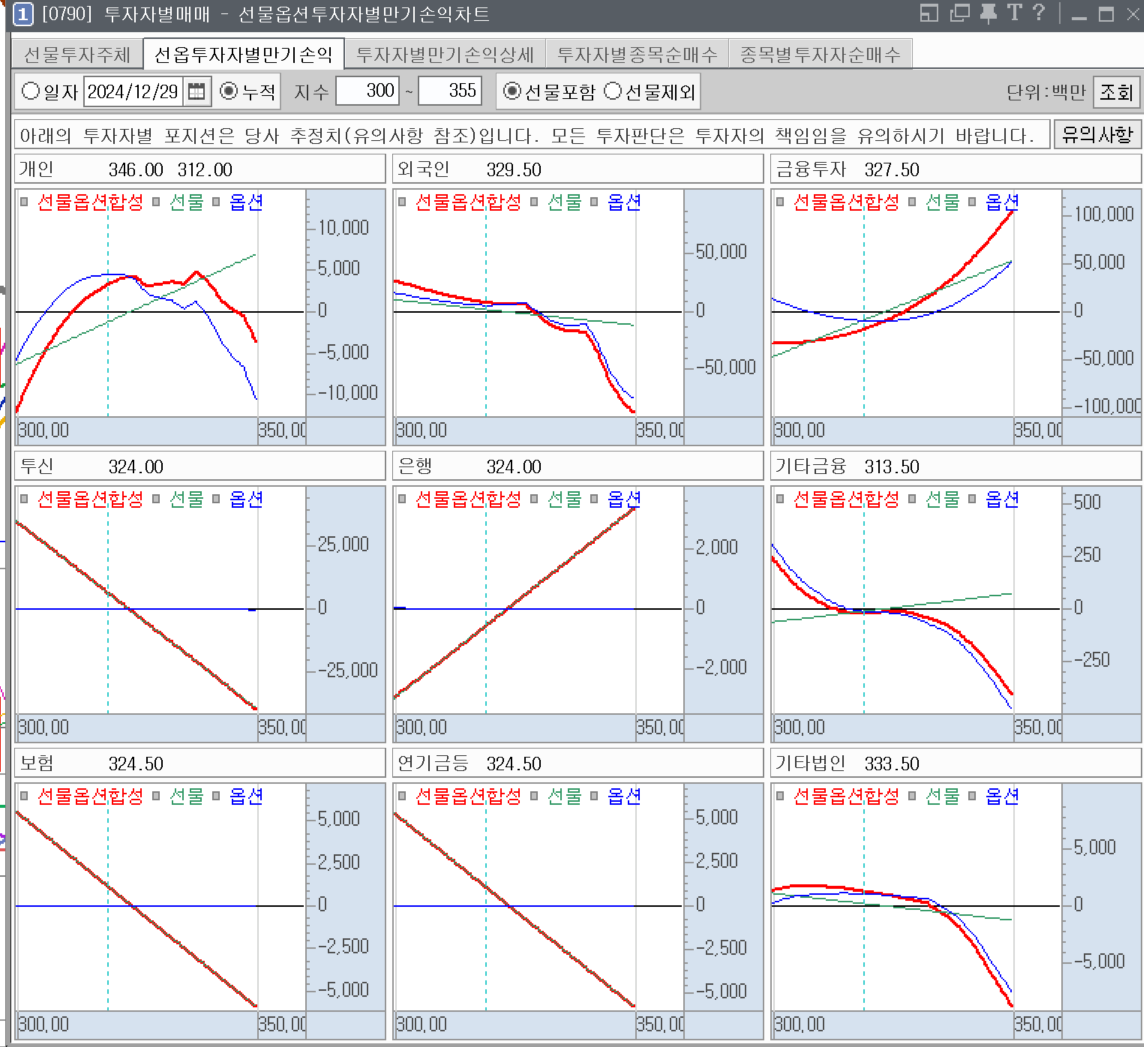Click the pin window icon in title bar
Viewport: 1144px width, 1047px height.
(x=988, y=13)
